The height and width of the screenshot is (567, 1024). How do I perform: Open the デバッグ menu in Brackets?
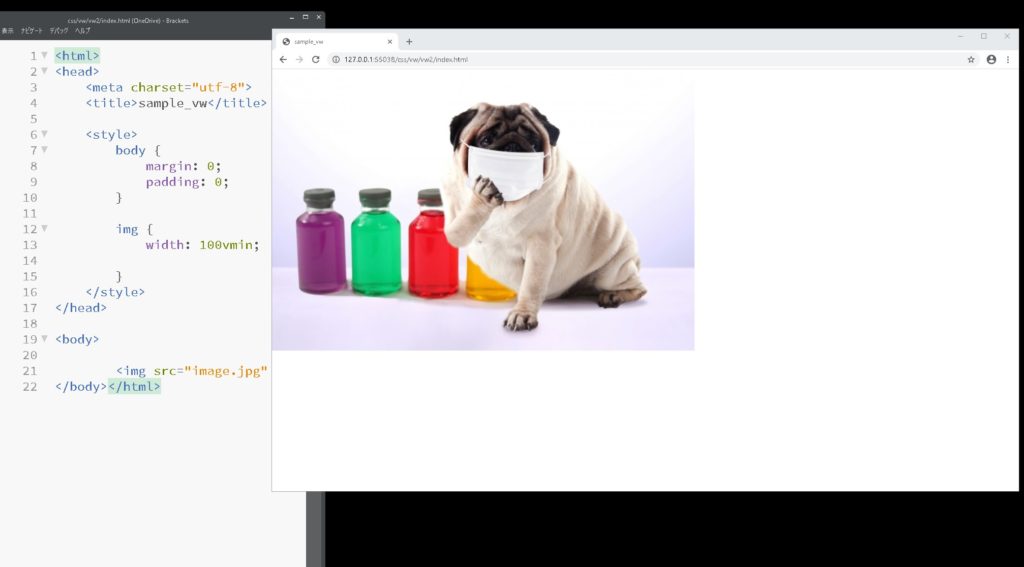(59, 31)
